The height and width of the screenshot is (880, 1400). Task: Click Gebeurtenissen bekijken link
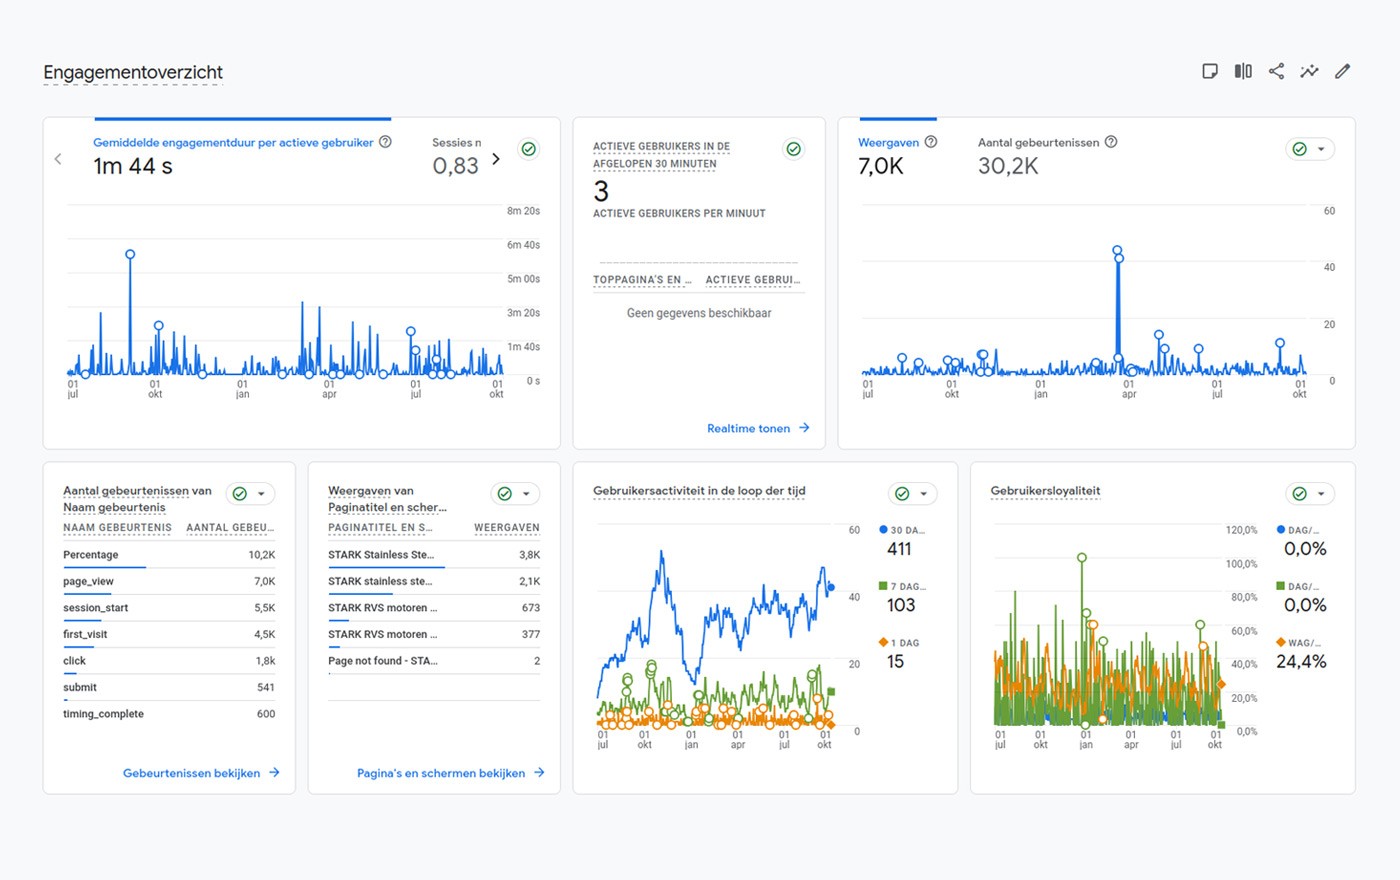click(x=191, y=773)
